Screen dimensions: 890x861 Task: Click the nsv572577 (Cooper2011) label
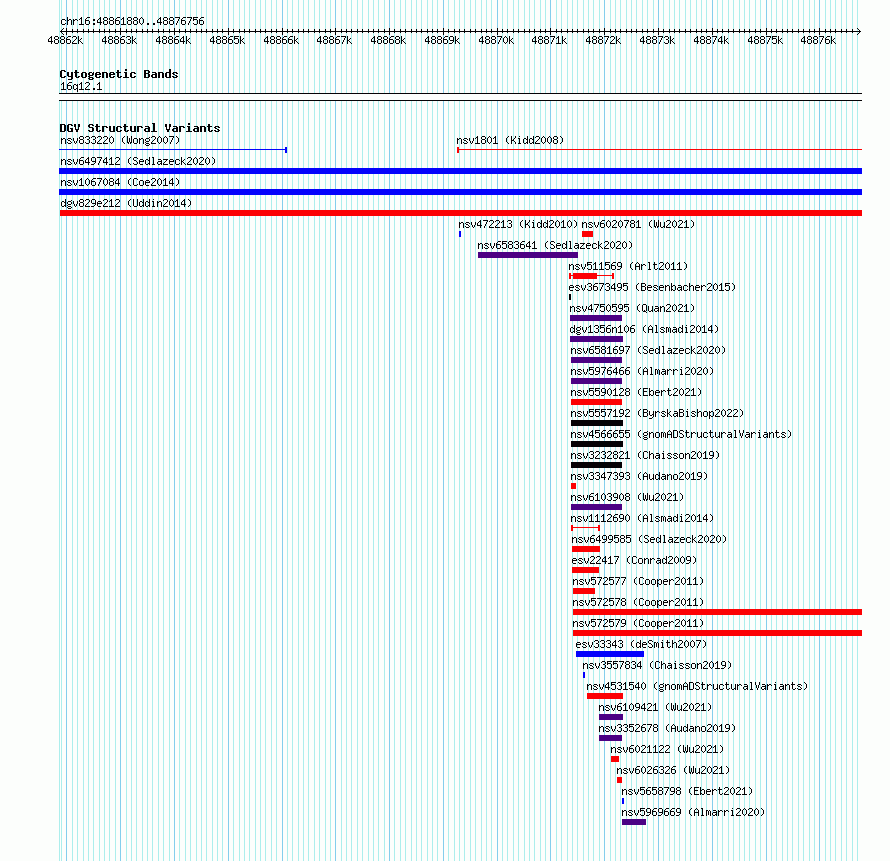[x=638, y=581]
